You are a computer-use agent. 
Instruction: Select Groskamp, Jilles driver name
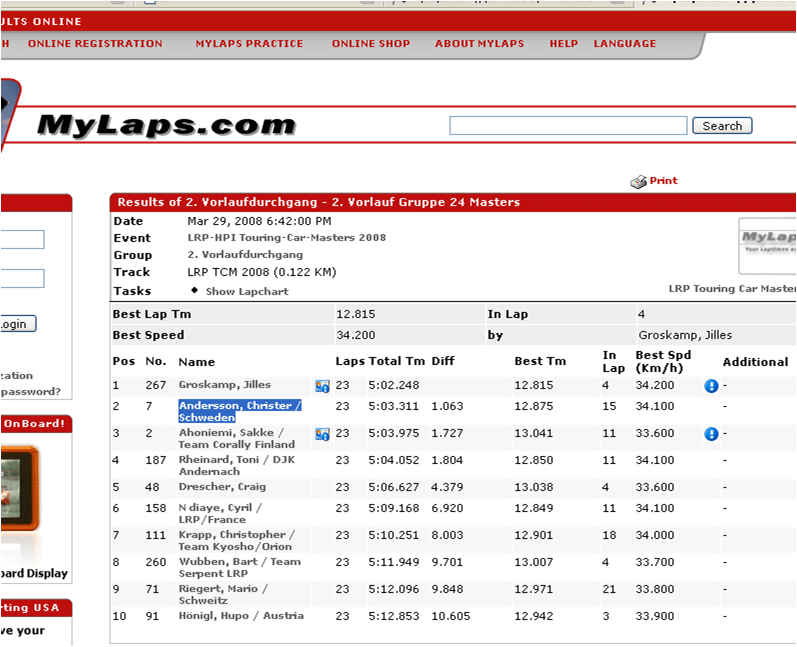pos(225,385)
